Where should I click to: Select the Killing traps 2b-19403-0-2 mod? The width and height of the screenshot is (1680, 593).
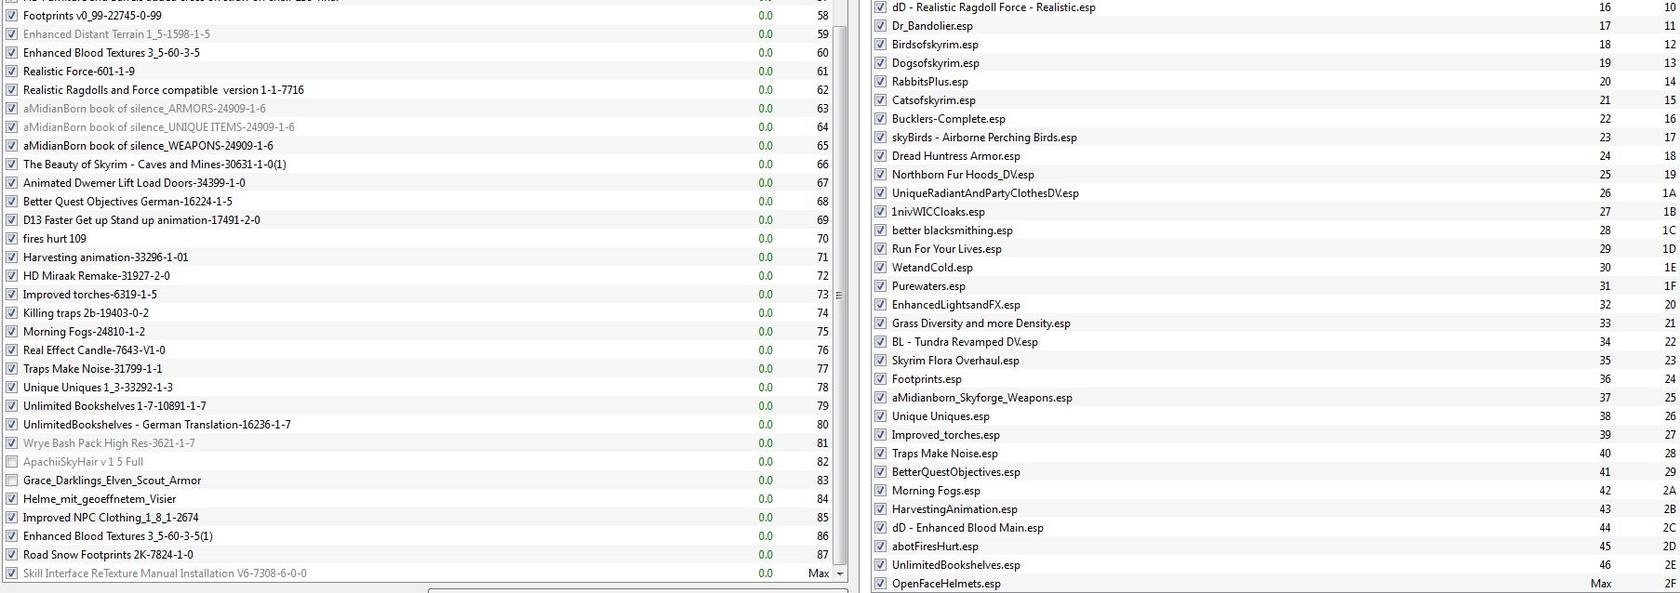pos(86,313)
